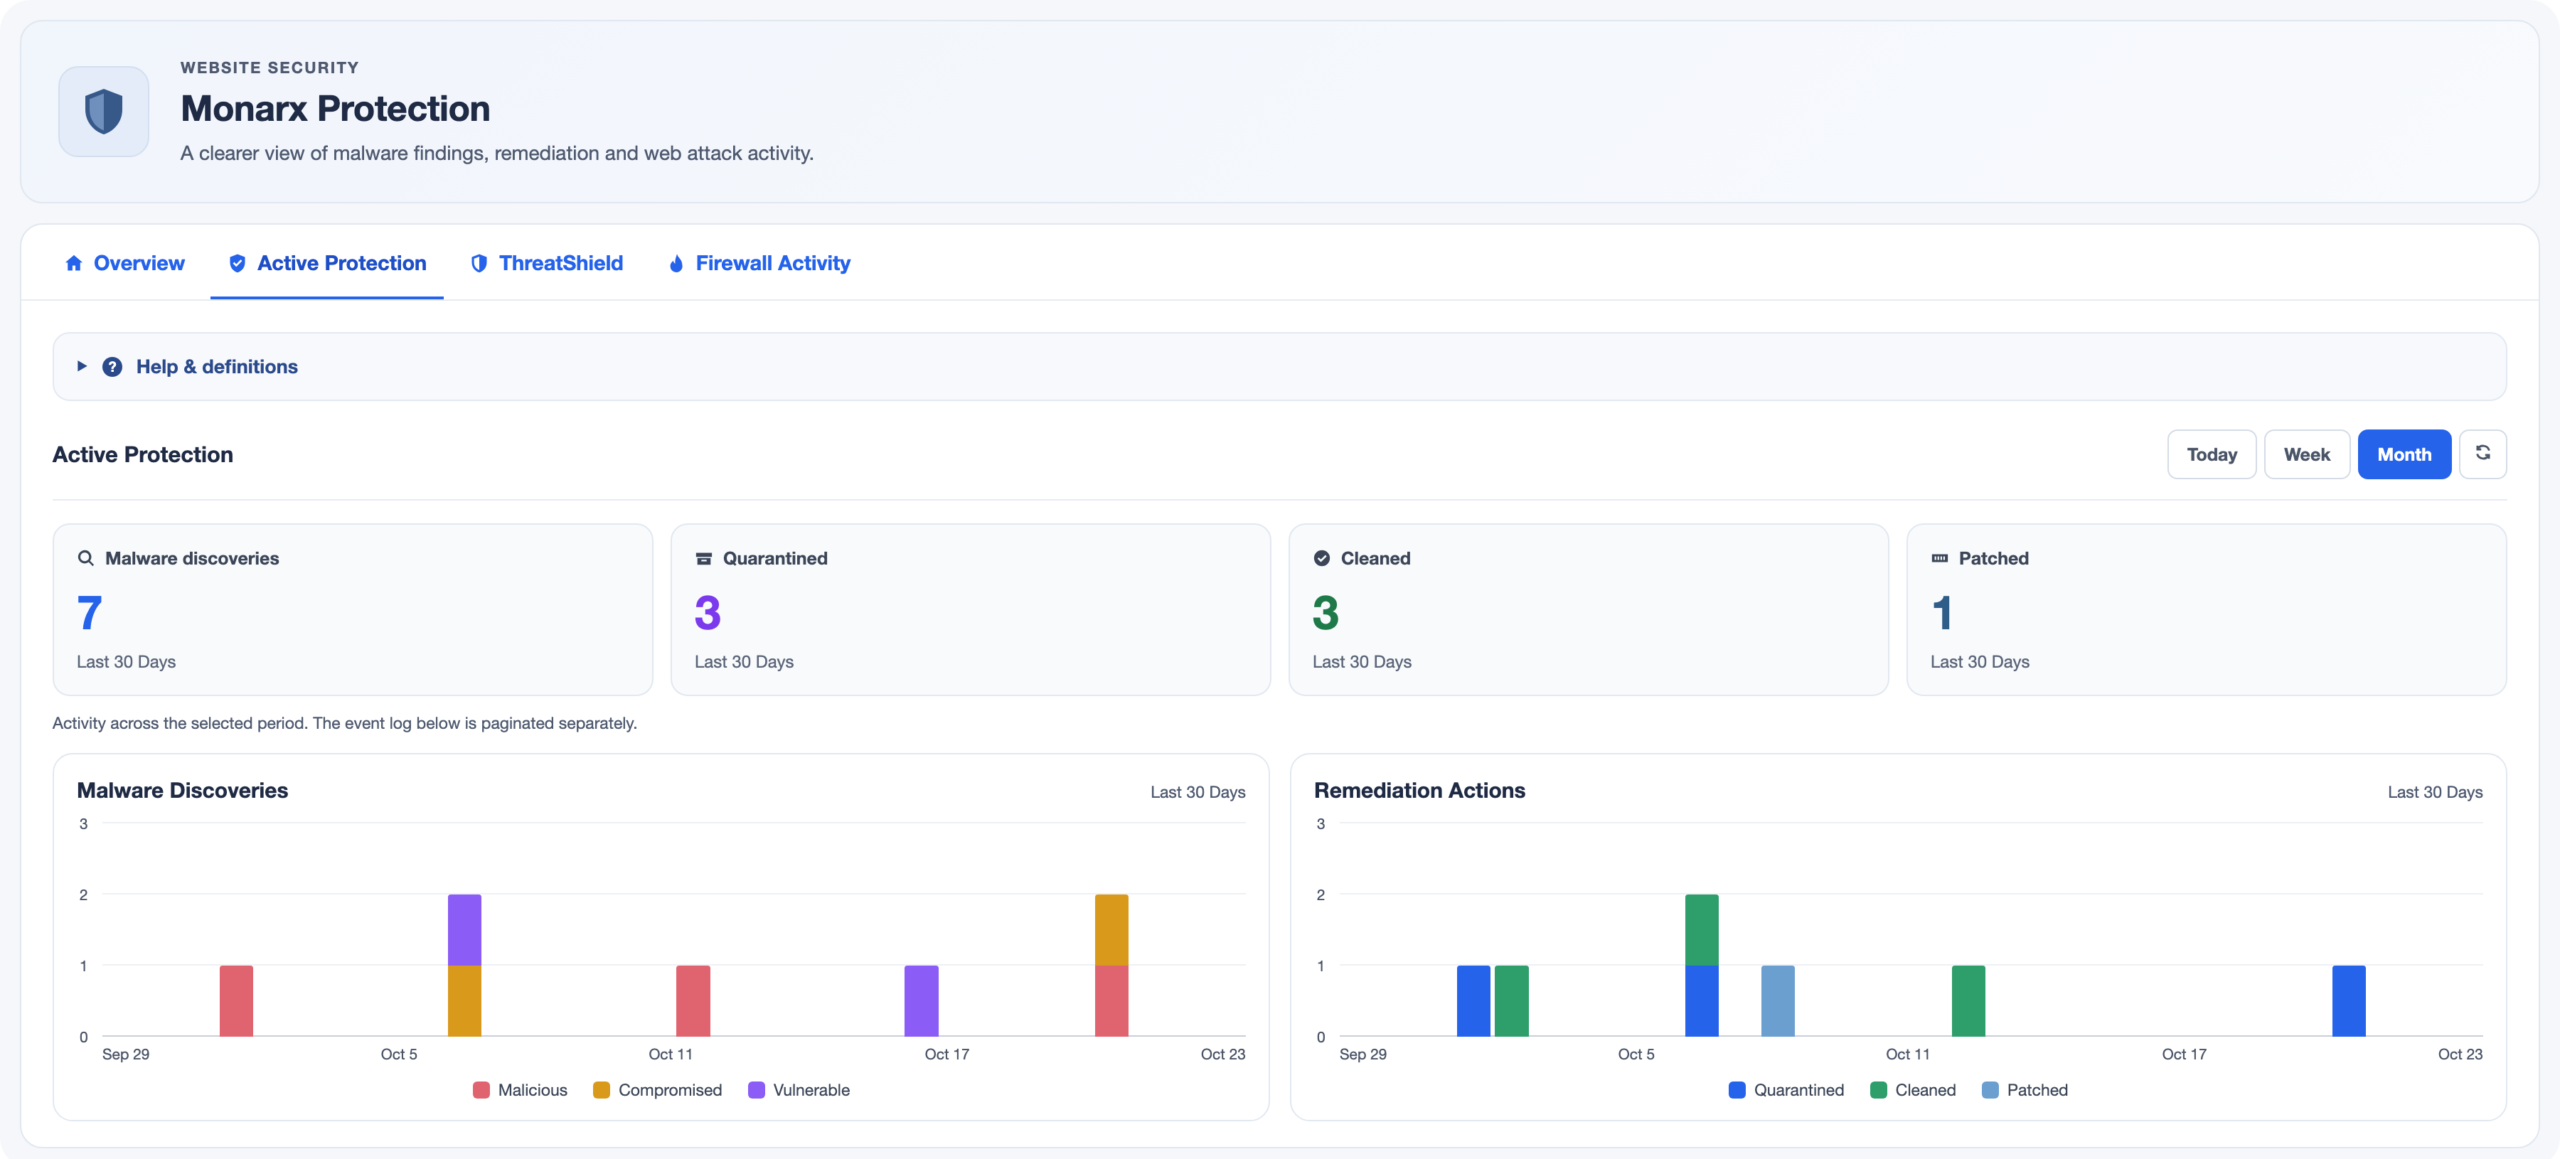This screenshot has height=1159, width=2560.
Task: Click the archive box icon on Quarantined
Action: pyautogui.click(x=704, y=558)
